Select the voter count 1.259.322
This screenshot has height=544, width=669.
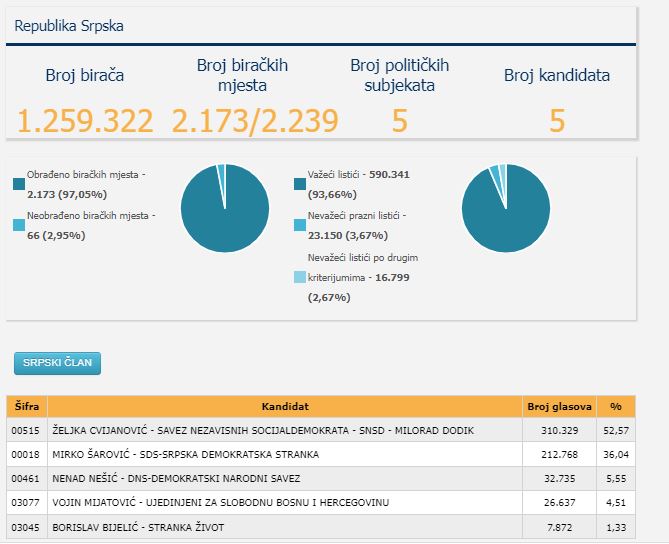point(85,121)
